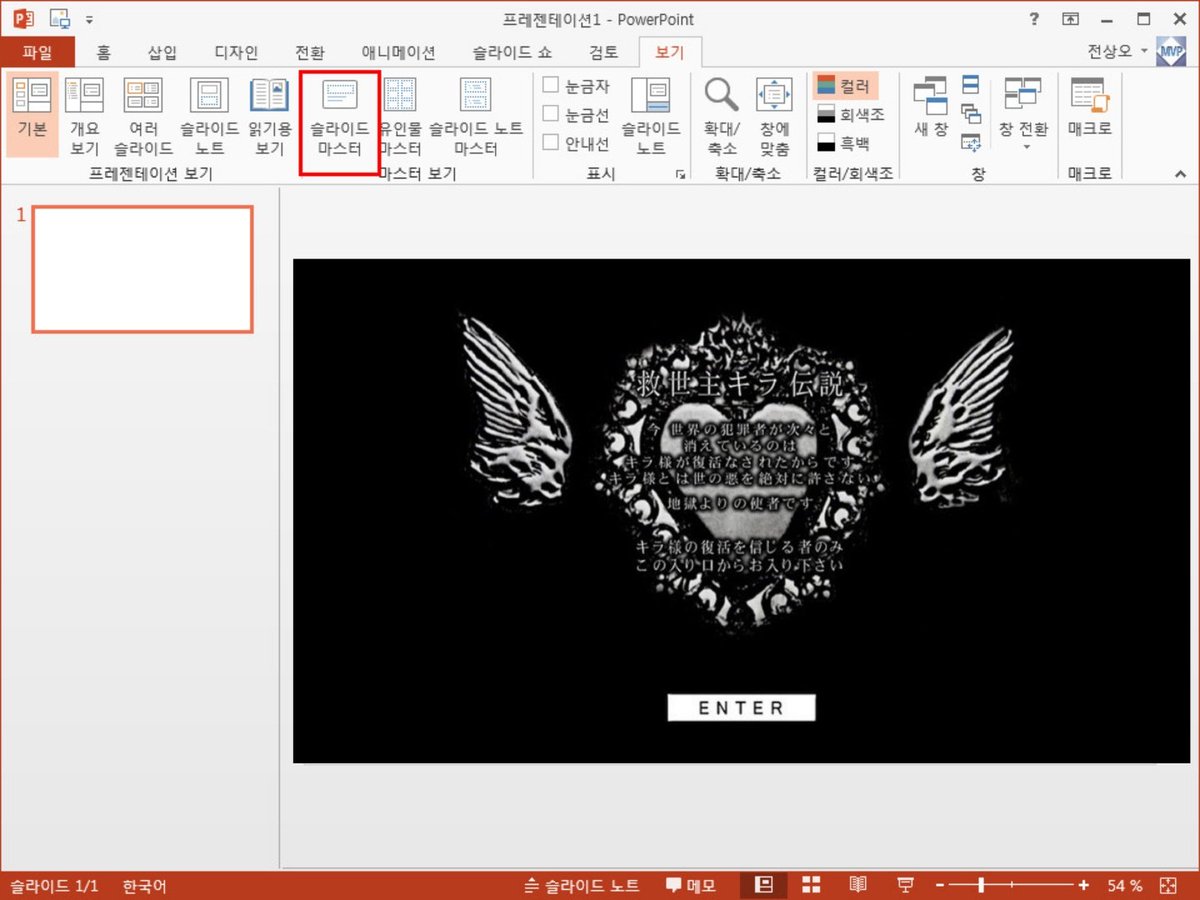Click the MVP account picture

click(1170, 51)
